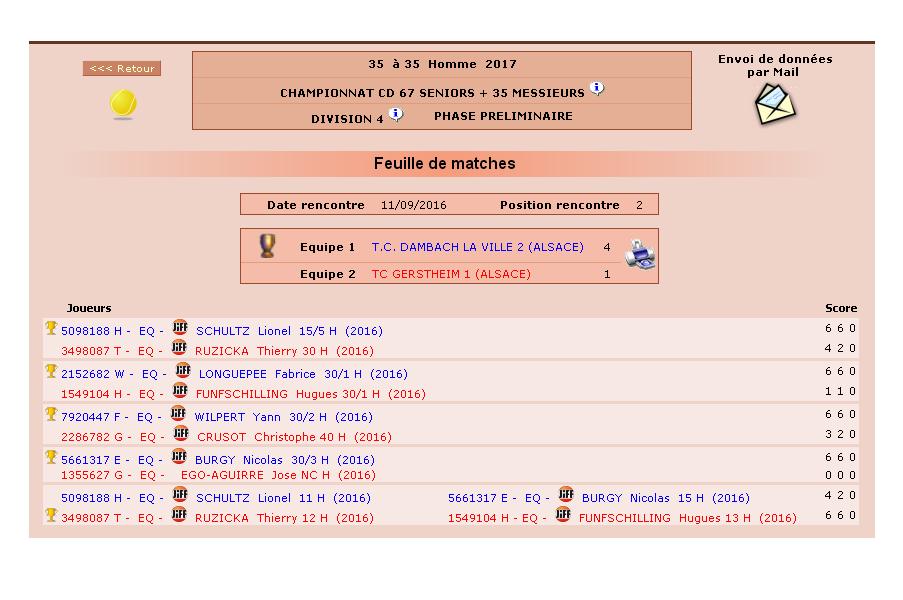Click the yellow tennis ball icon
Viewport: 903px width, 600px height.
point(123,104)
